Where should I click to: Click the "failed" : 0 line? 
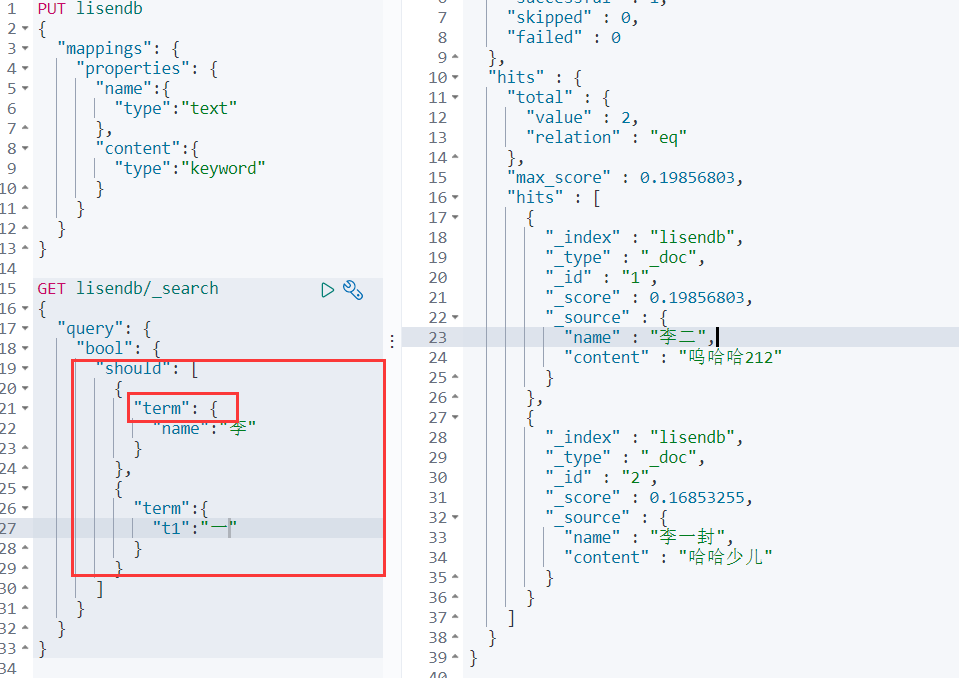564,38
